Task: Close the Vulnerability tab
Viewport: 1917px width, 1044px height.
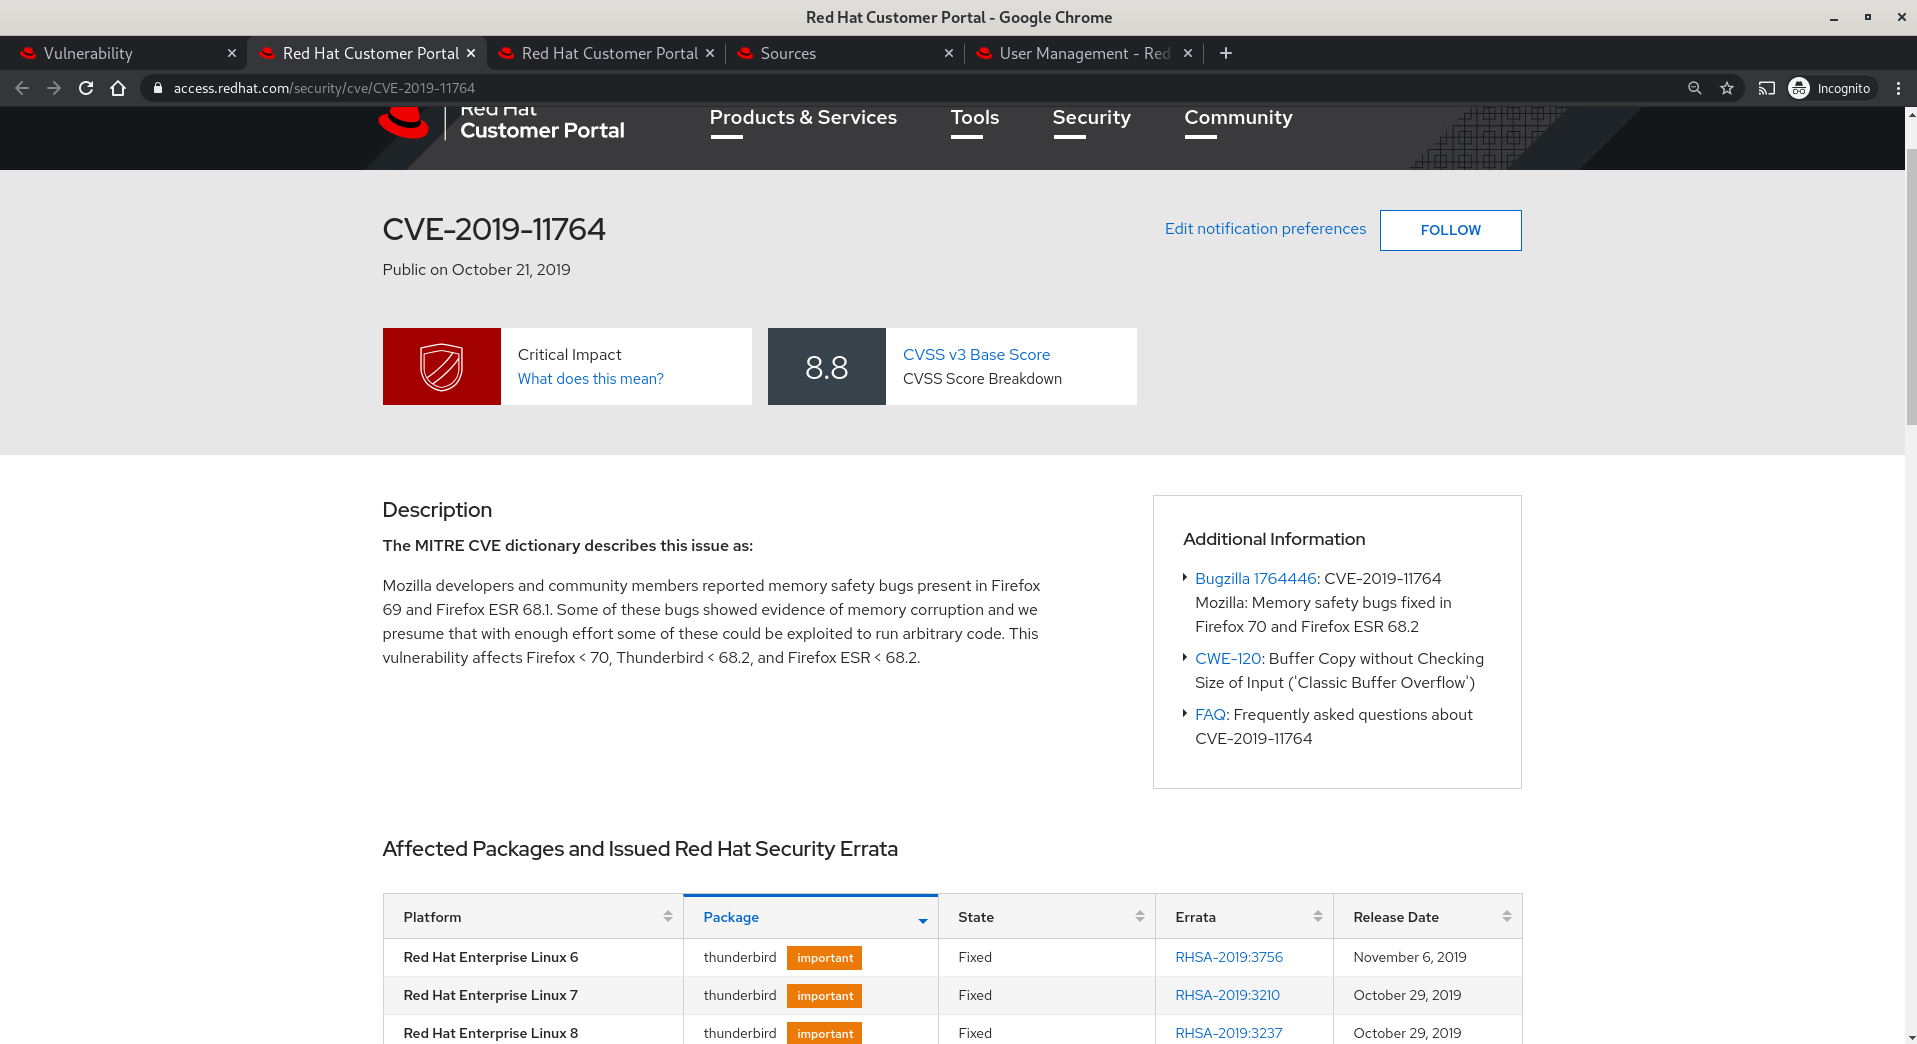Action: [232, 53]
